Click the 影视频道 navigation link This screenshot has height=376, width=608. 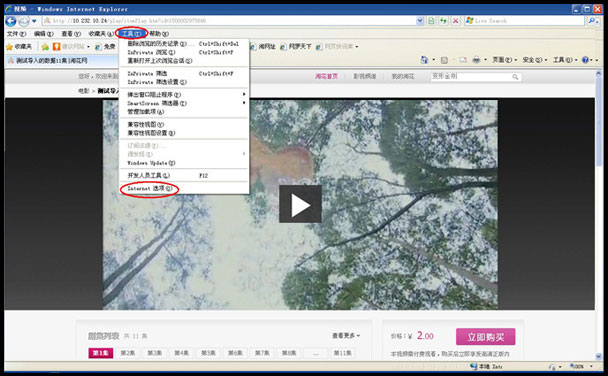click(364, 76)
